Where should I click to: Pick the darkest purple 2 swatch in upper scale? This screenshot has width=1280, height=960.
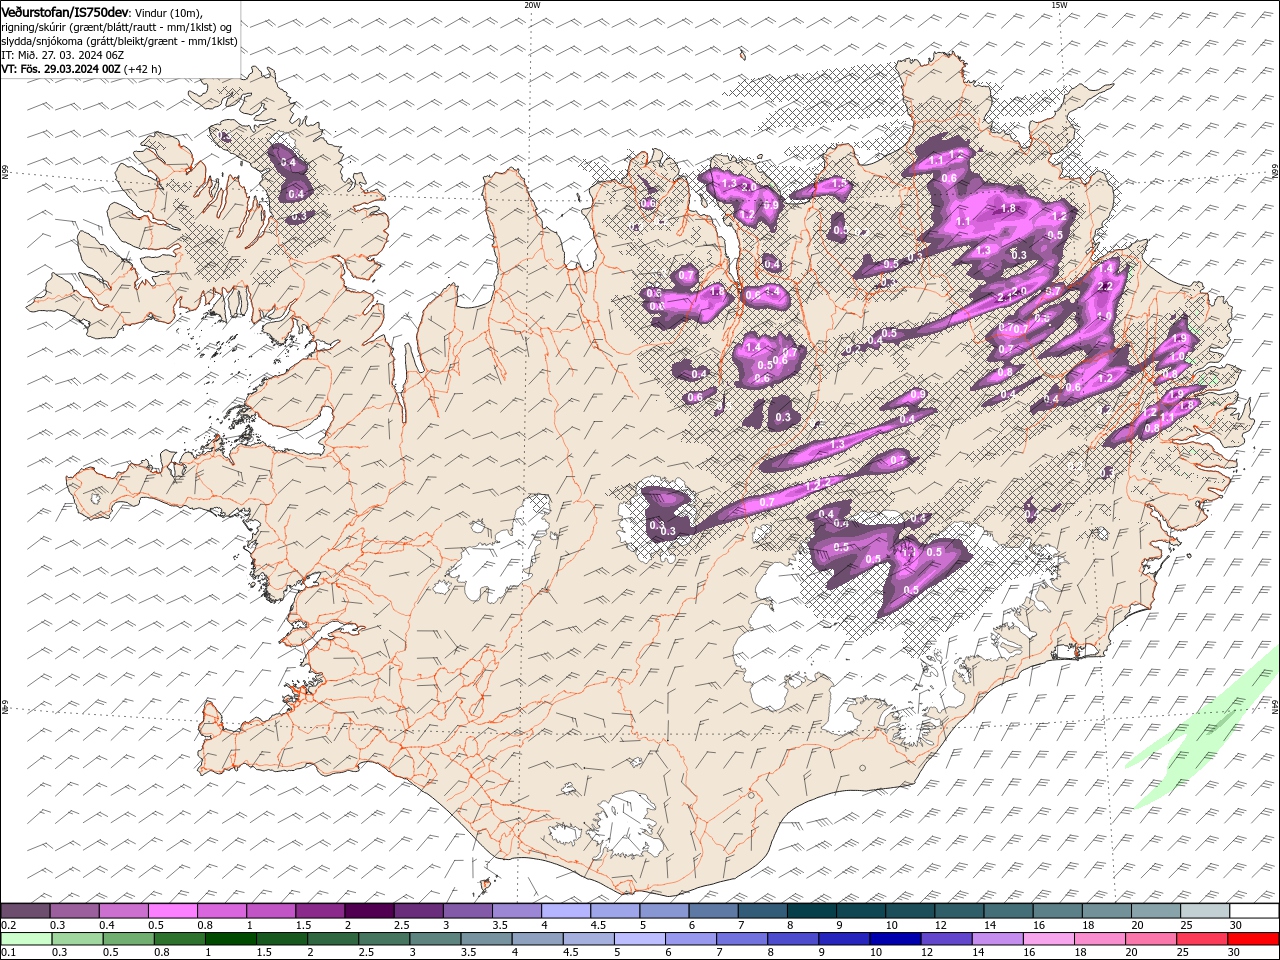point(370,911)
